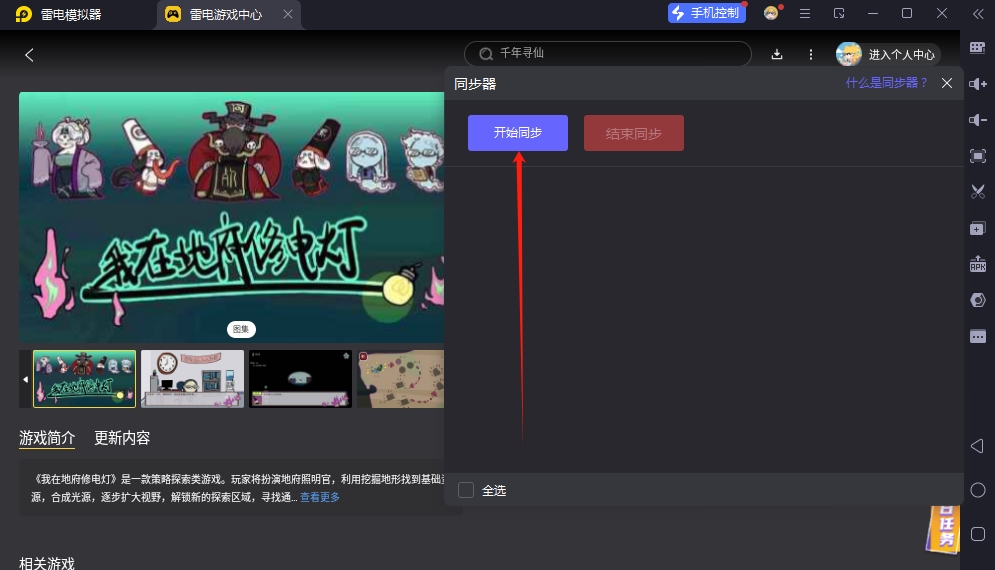Expand description with 查看更多
The height and width of the screenshot is (570, 995).
click(x=320, y=497)
